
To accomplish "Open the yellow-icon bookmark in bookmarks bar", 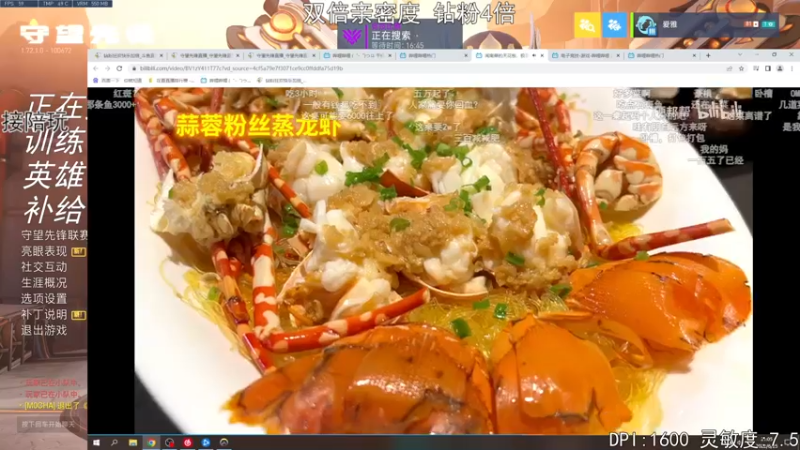I will pyautogui.click(x=171, y=81).
